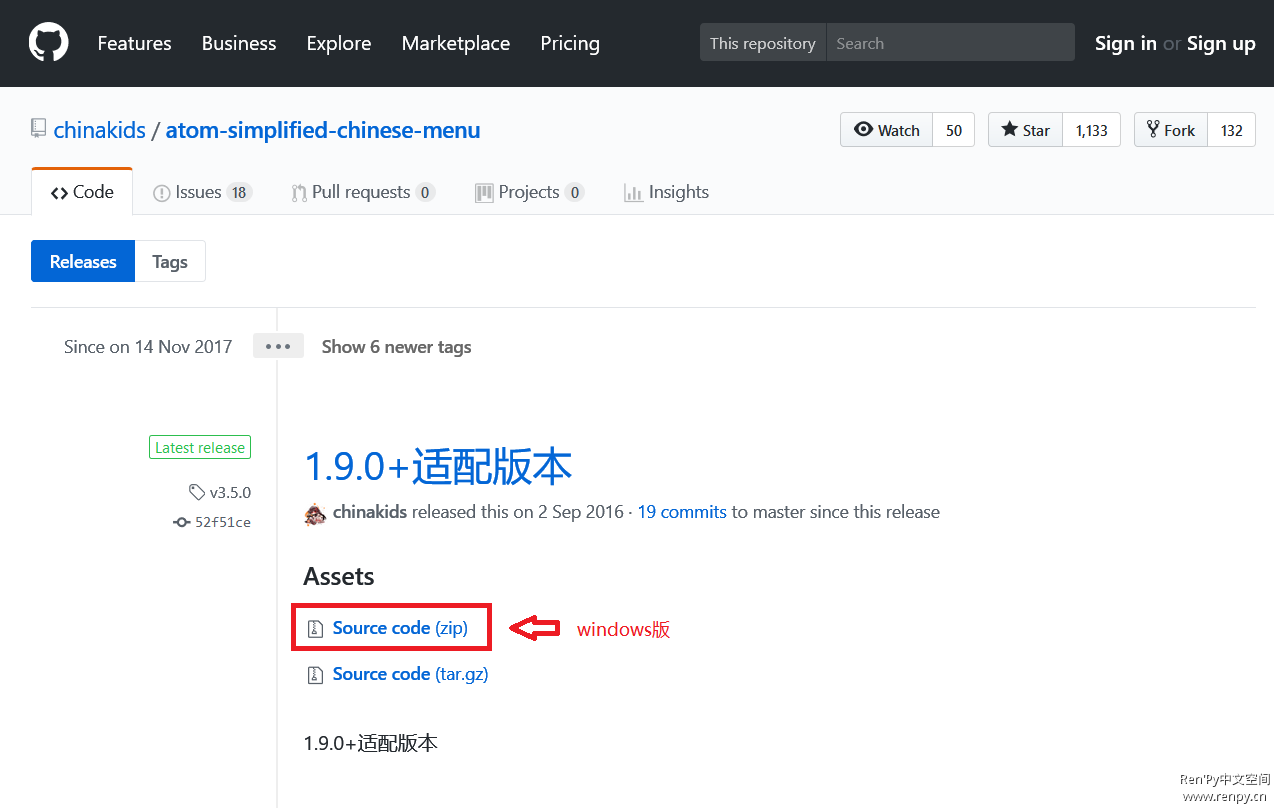The width and height of the screenshot is (1274, 808).
Task: Focus the repository Search field
Action: tap(950, 43)
